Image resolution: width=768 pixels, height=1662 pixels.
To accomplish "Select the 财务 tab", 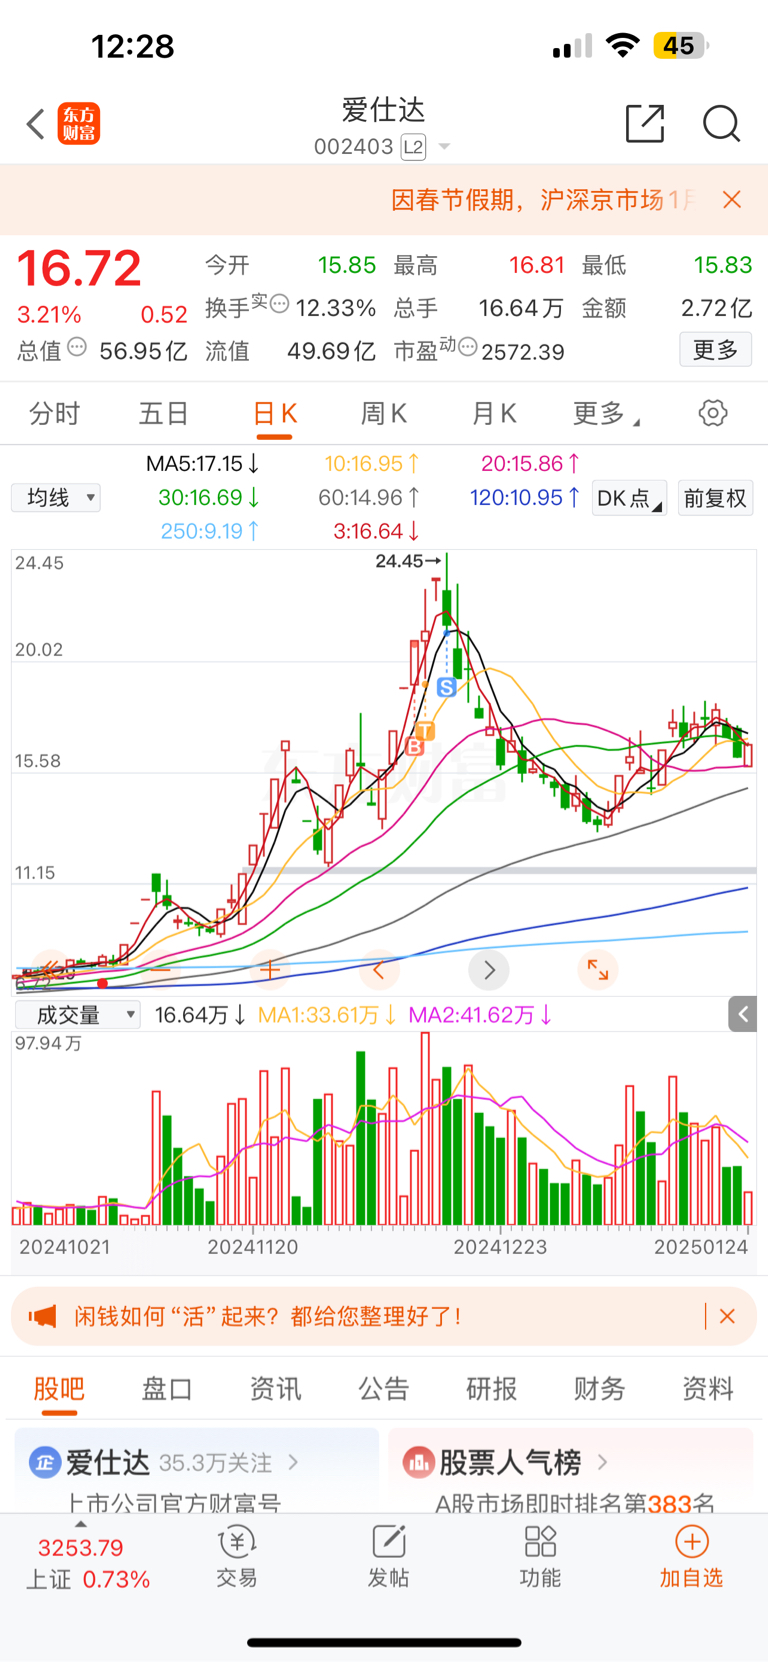I will [600, 1388].
